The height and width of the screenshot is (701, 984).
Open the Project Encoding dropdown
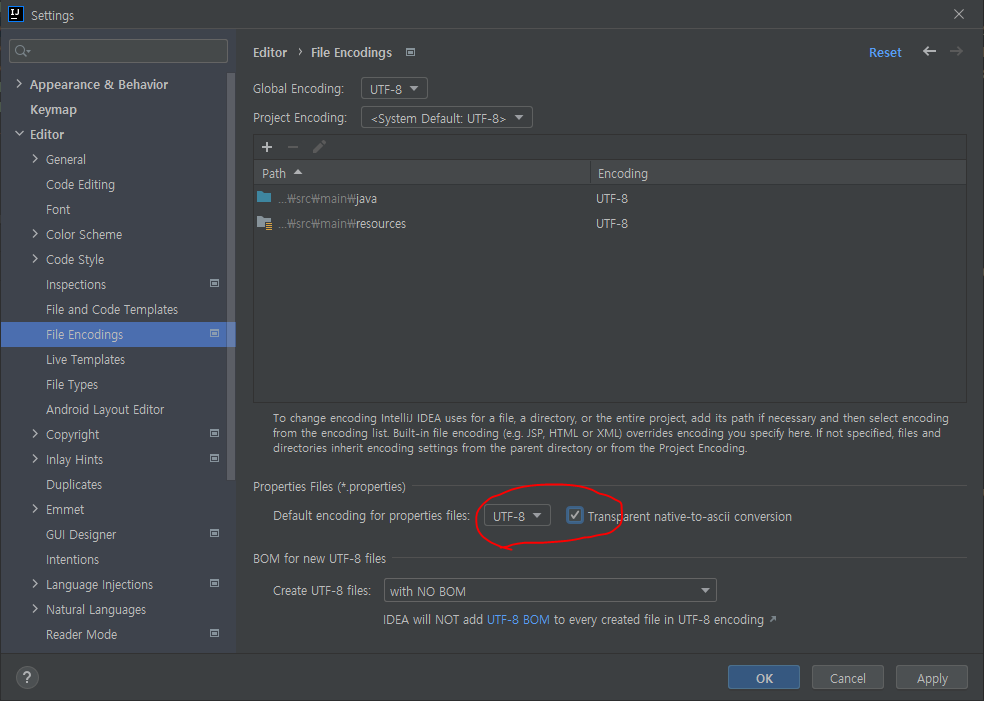pyautogui.click(x=447, y=117)
